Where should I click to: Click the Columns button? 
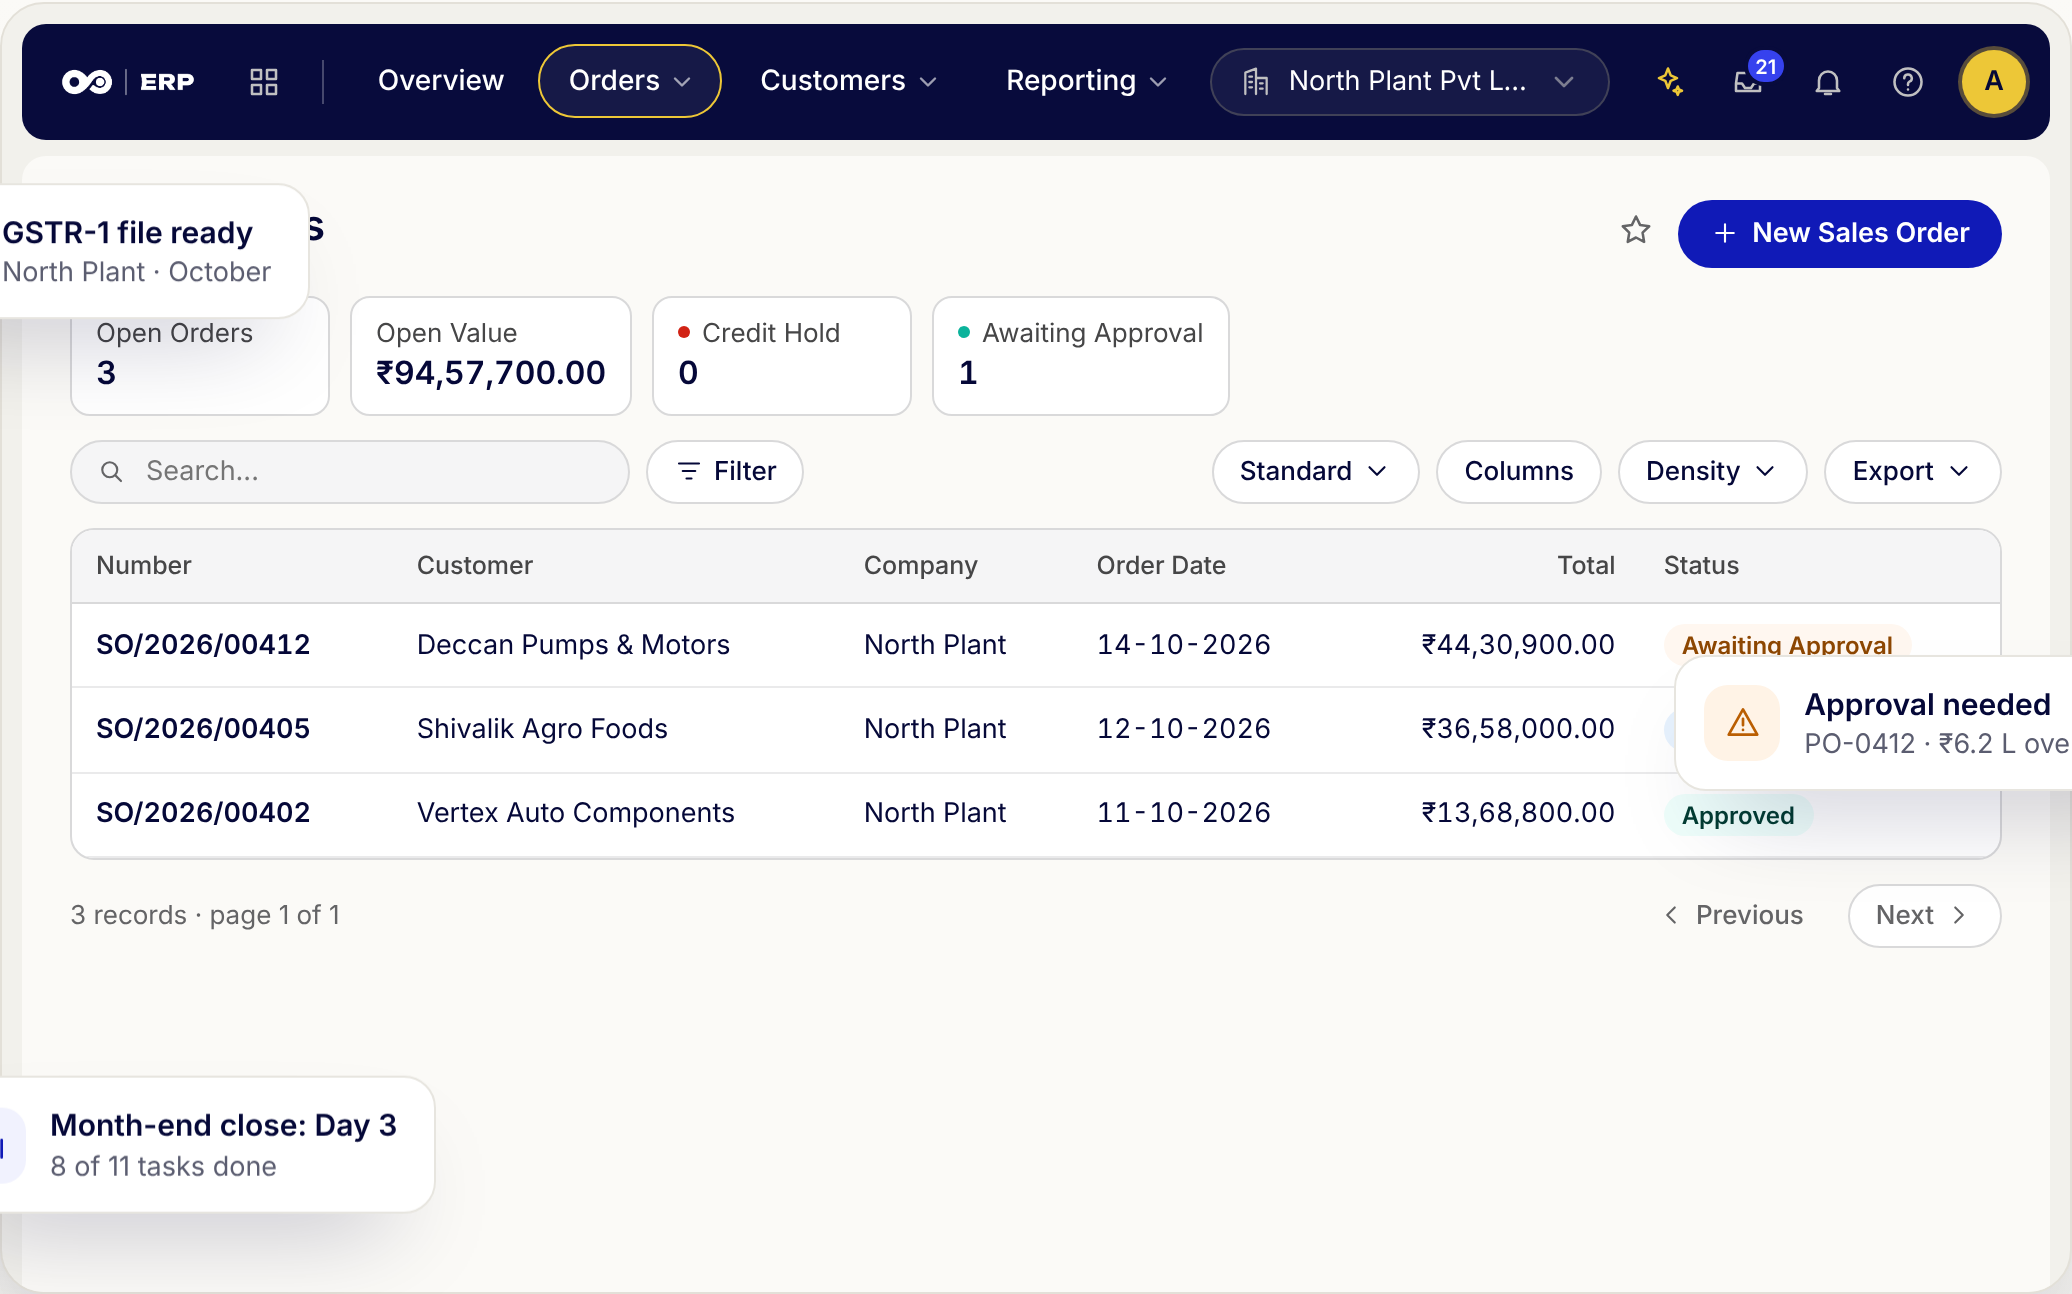click(1518, 472)
